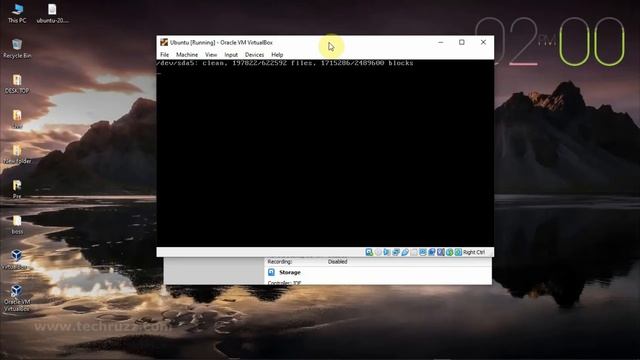Select the Oracle VM VirtualBox shortcut
The width and height of the screenshot is (640, 360).
[x=16, y=298]
